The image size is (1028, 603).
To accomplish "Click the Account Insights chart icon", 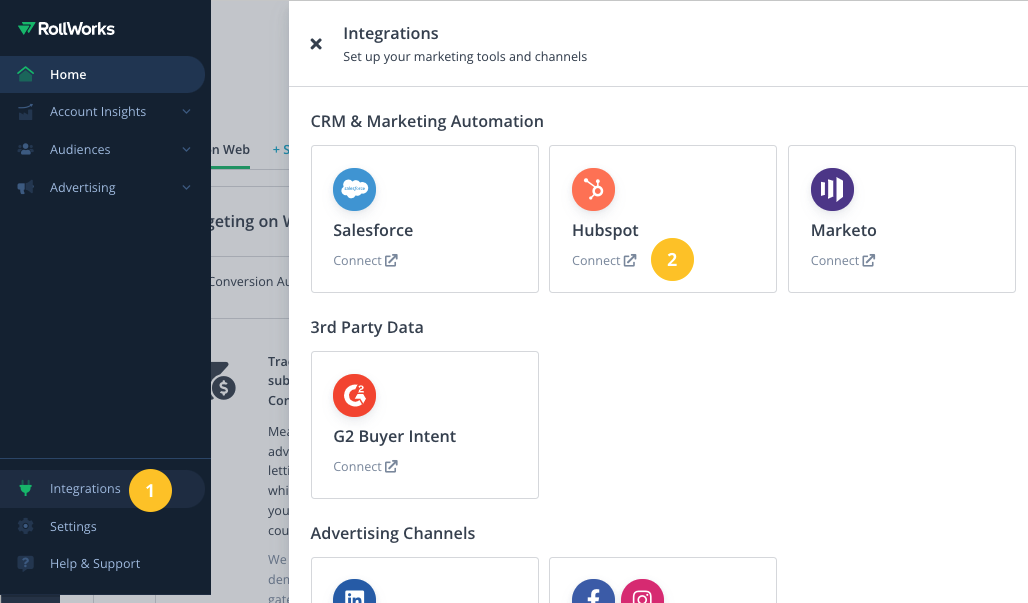I will (x=26, y=112).
